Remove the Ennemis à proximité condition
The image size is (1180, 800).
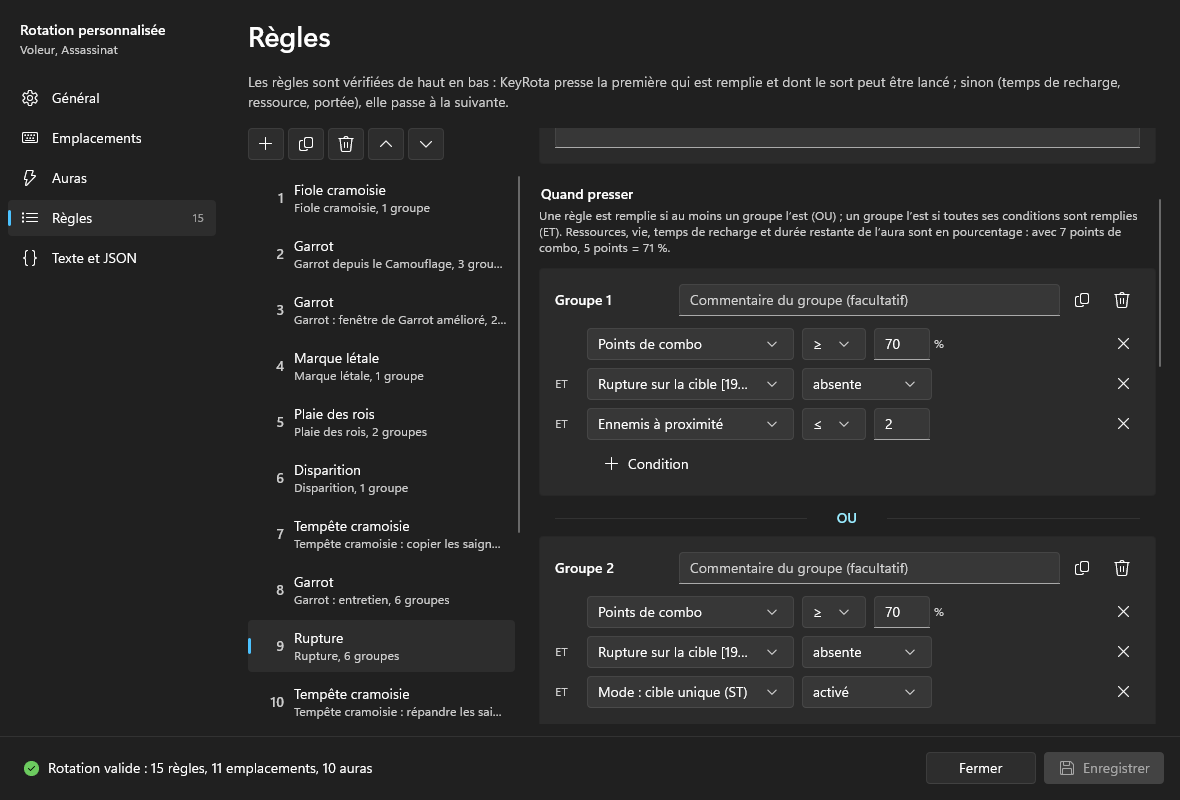tap(1124, 424)
